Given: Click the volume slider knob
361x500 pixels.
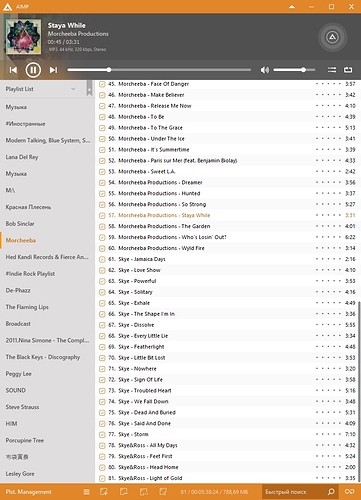Looking at the screenshot, I should pyautogui.click(x=303, y=70).
